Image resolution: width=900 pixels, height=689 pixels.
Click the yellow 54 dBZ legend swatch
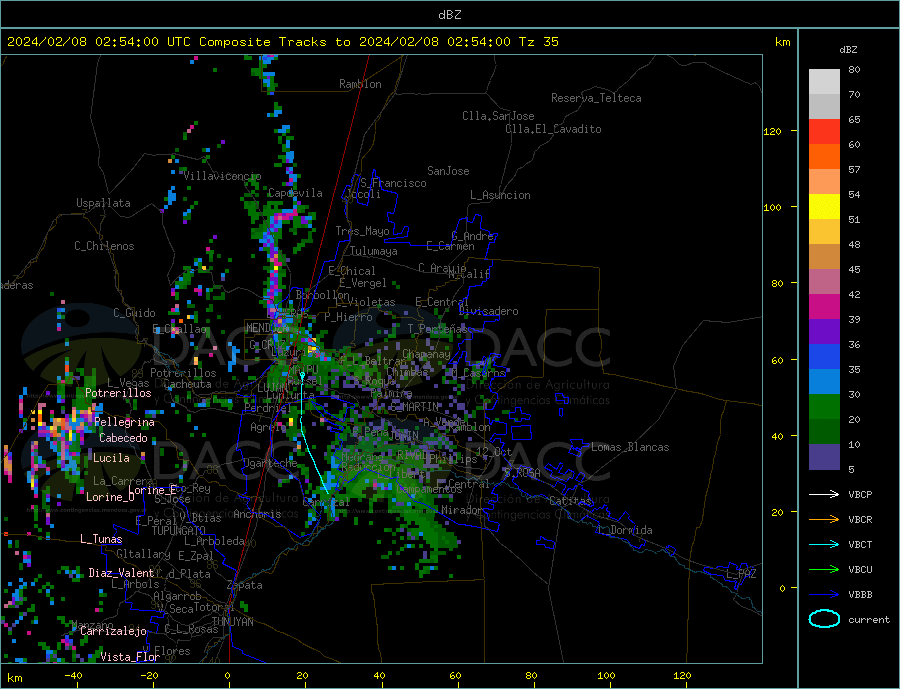tap(824, 207)
